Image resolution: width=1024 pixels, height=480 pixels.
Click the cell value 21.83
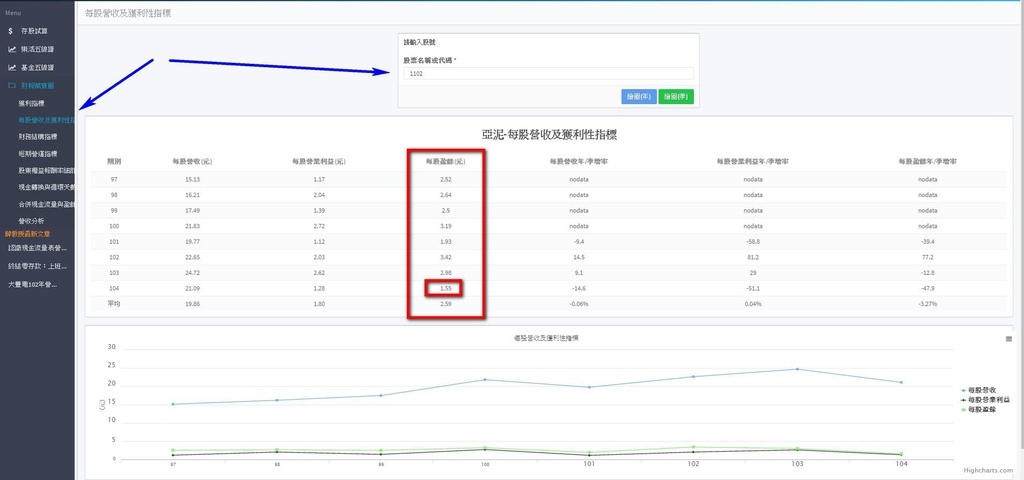tap(192, 226)
